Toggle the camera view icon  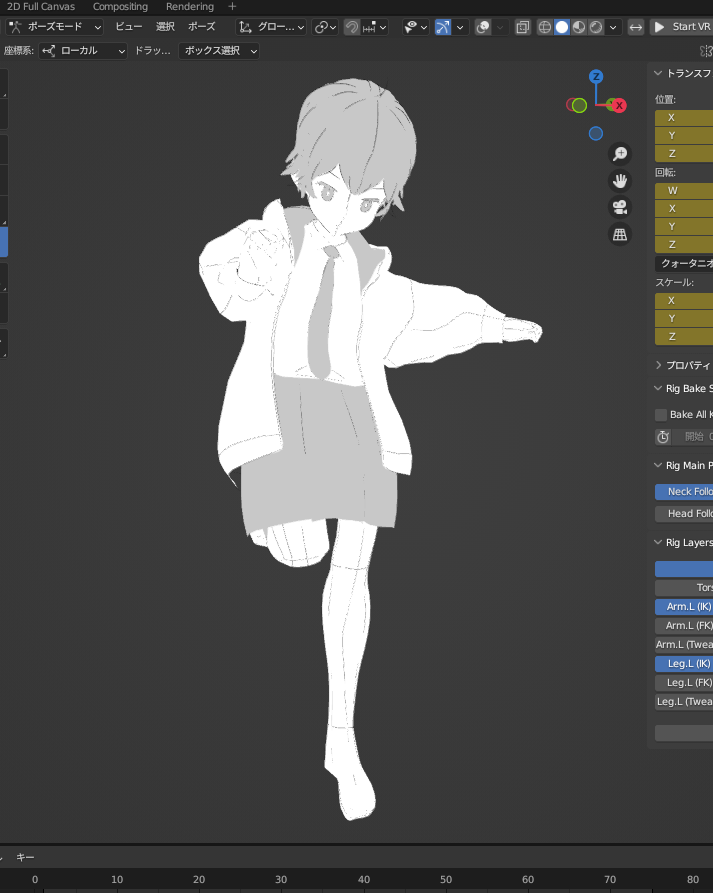620,207
